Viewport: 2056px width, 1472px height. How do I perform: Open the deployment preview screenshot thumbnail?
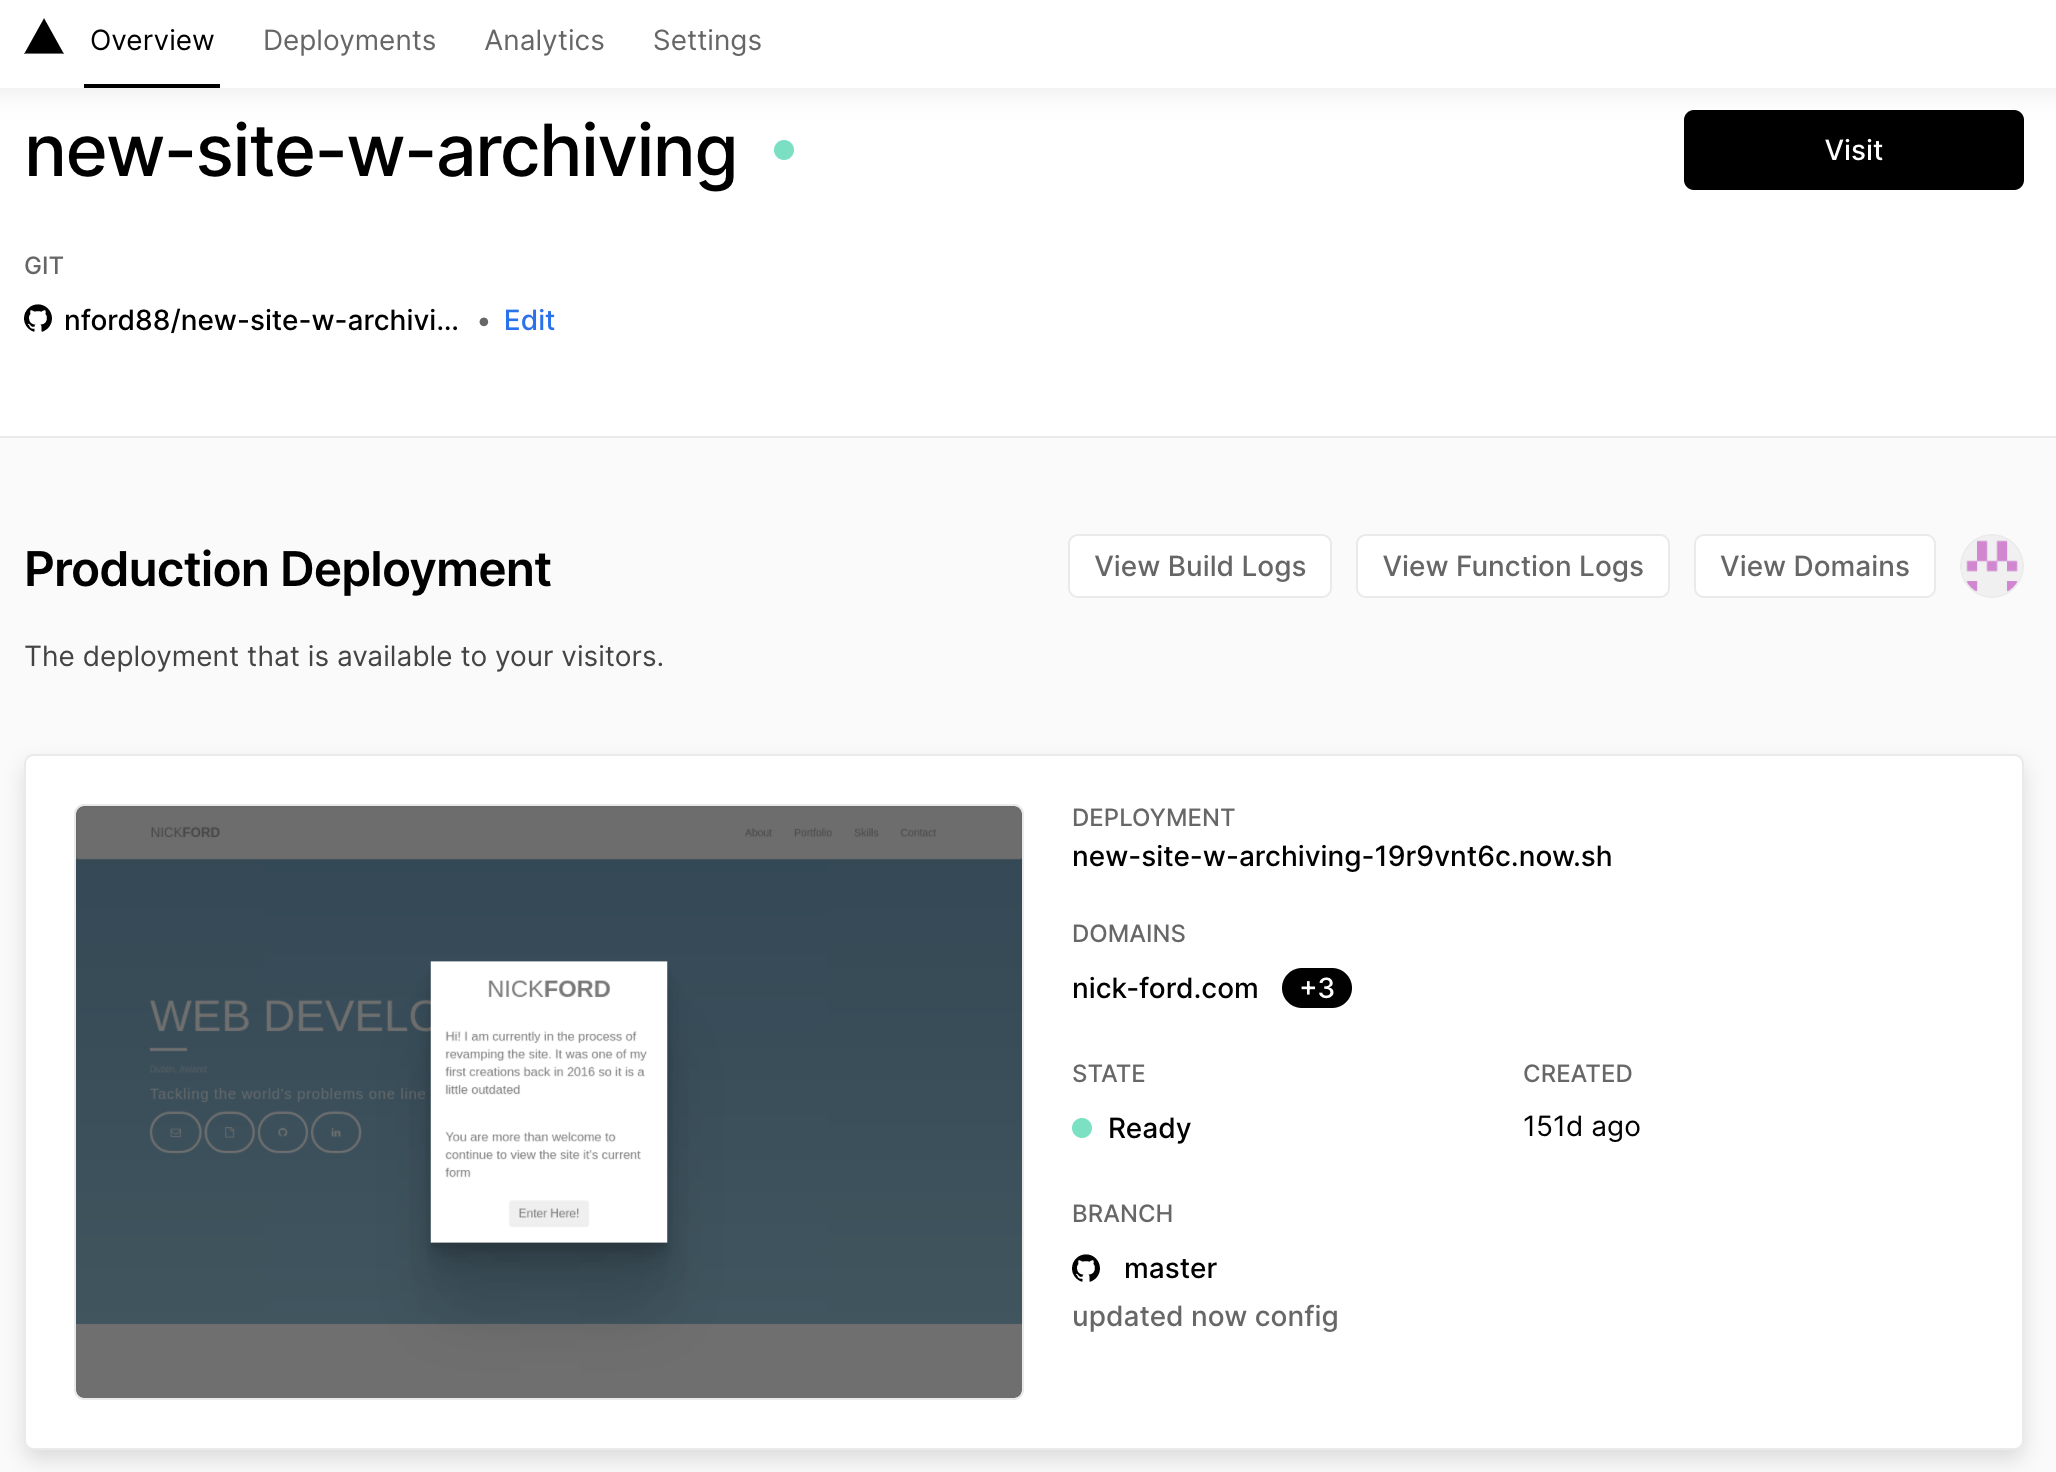(549, 1101)
